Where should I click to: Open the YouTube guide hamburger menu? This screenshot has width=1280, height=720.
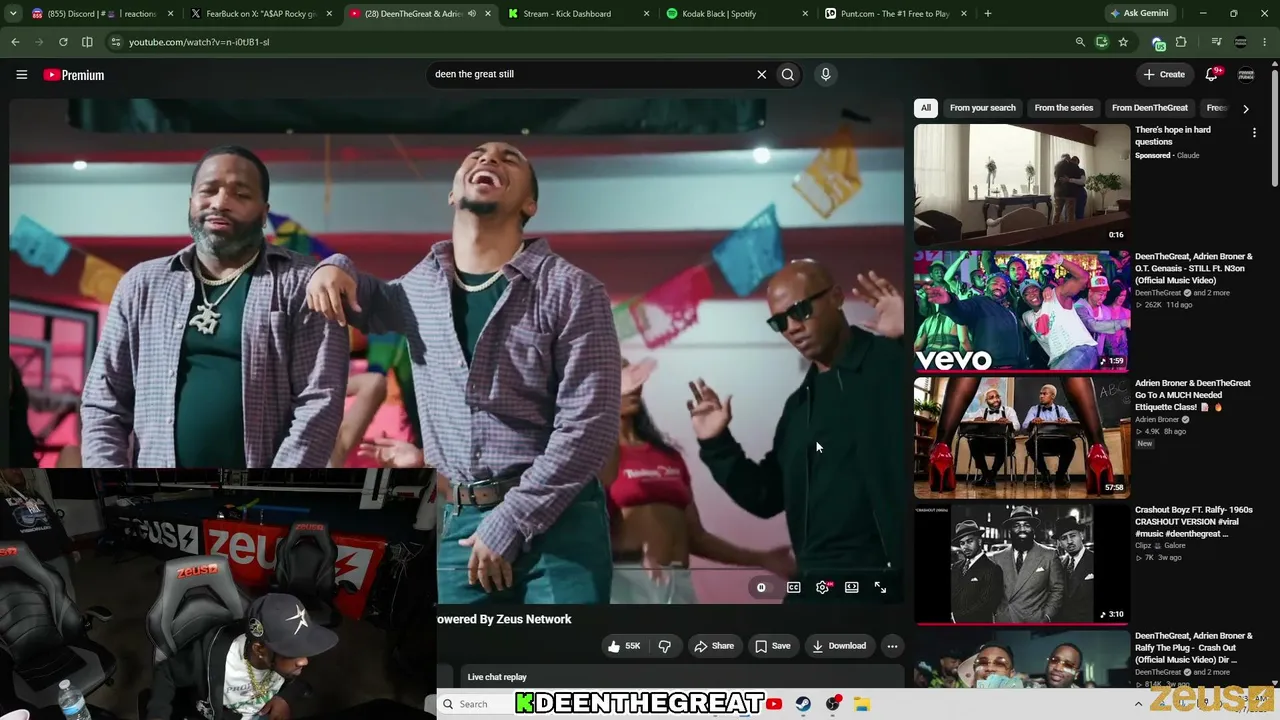pyautogui.click(x=21, y=74)
